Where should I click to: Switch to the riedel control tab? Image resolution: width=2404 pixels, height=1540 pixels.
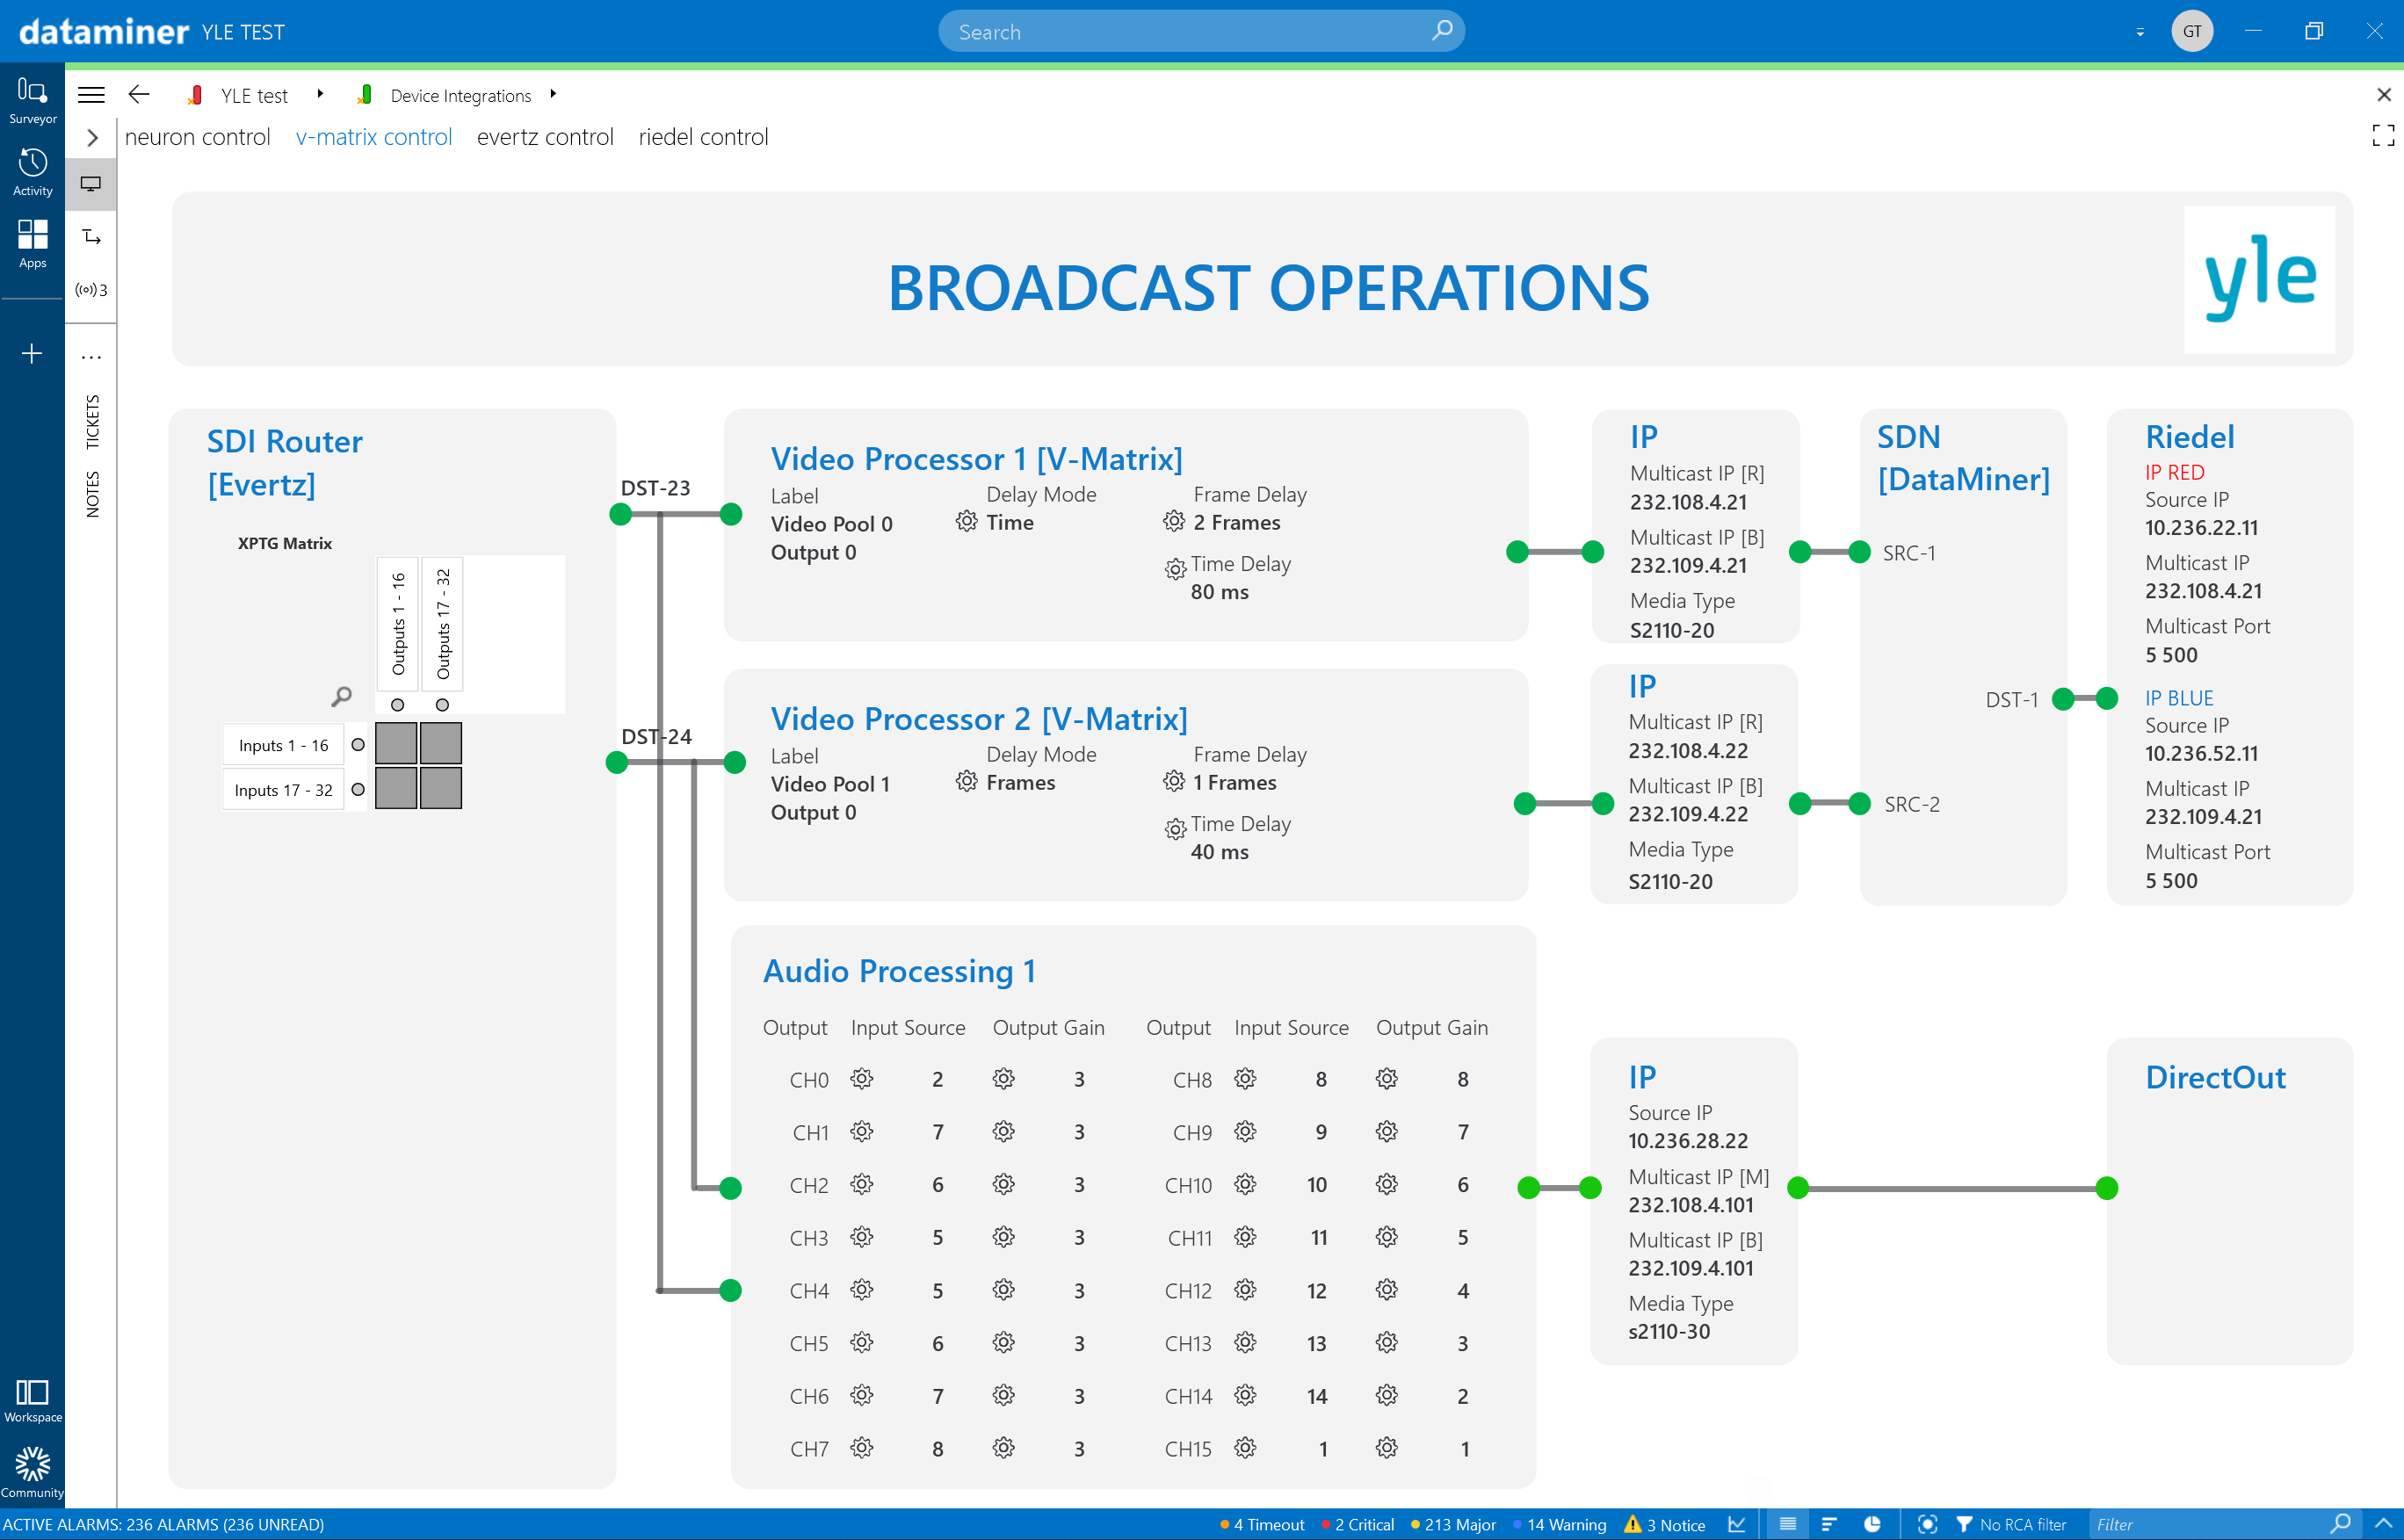(x=704, y=137)
